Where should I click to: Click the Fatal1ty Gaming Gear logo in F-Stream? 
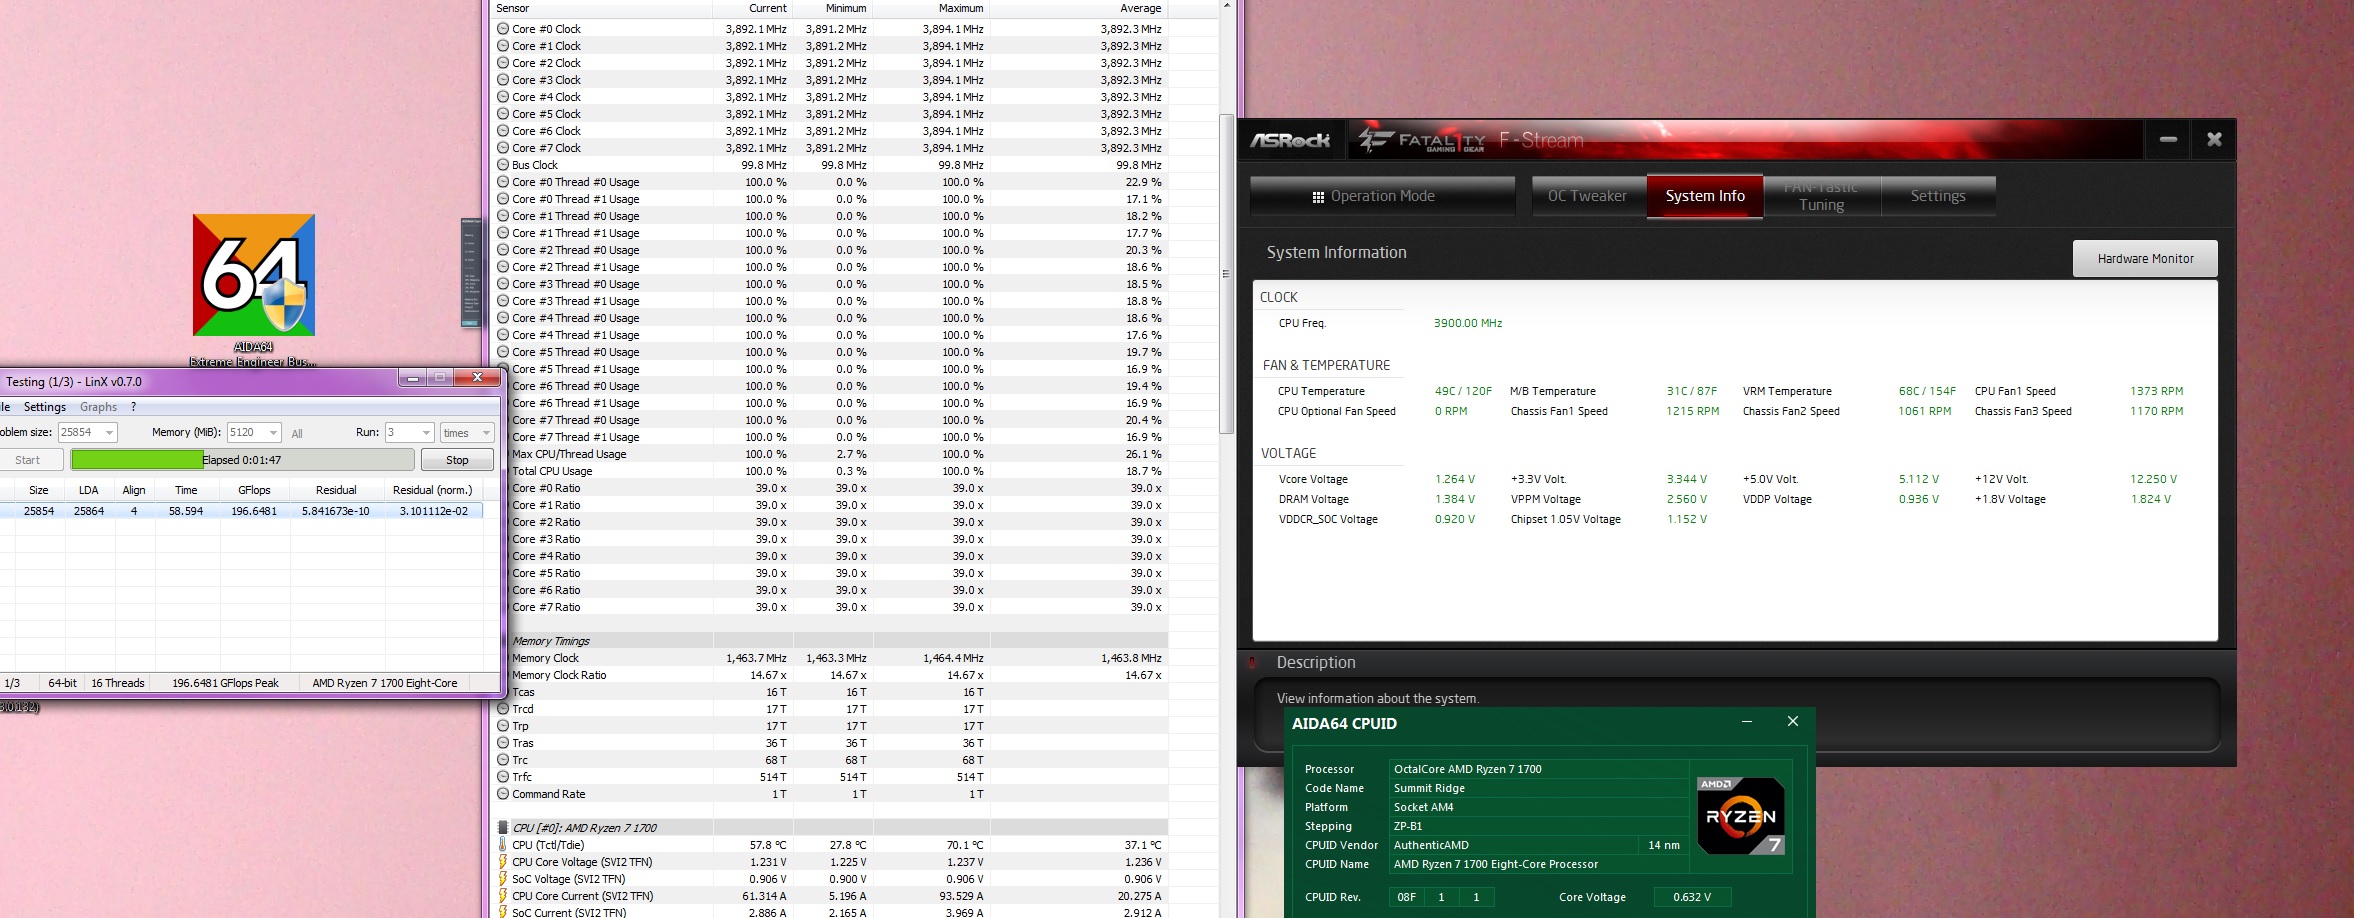pos(1421,140)
